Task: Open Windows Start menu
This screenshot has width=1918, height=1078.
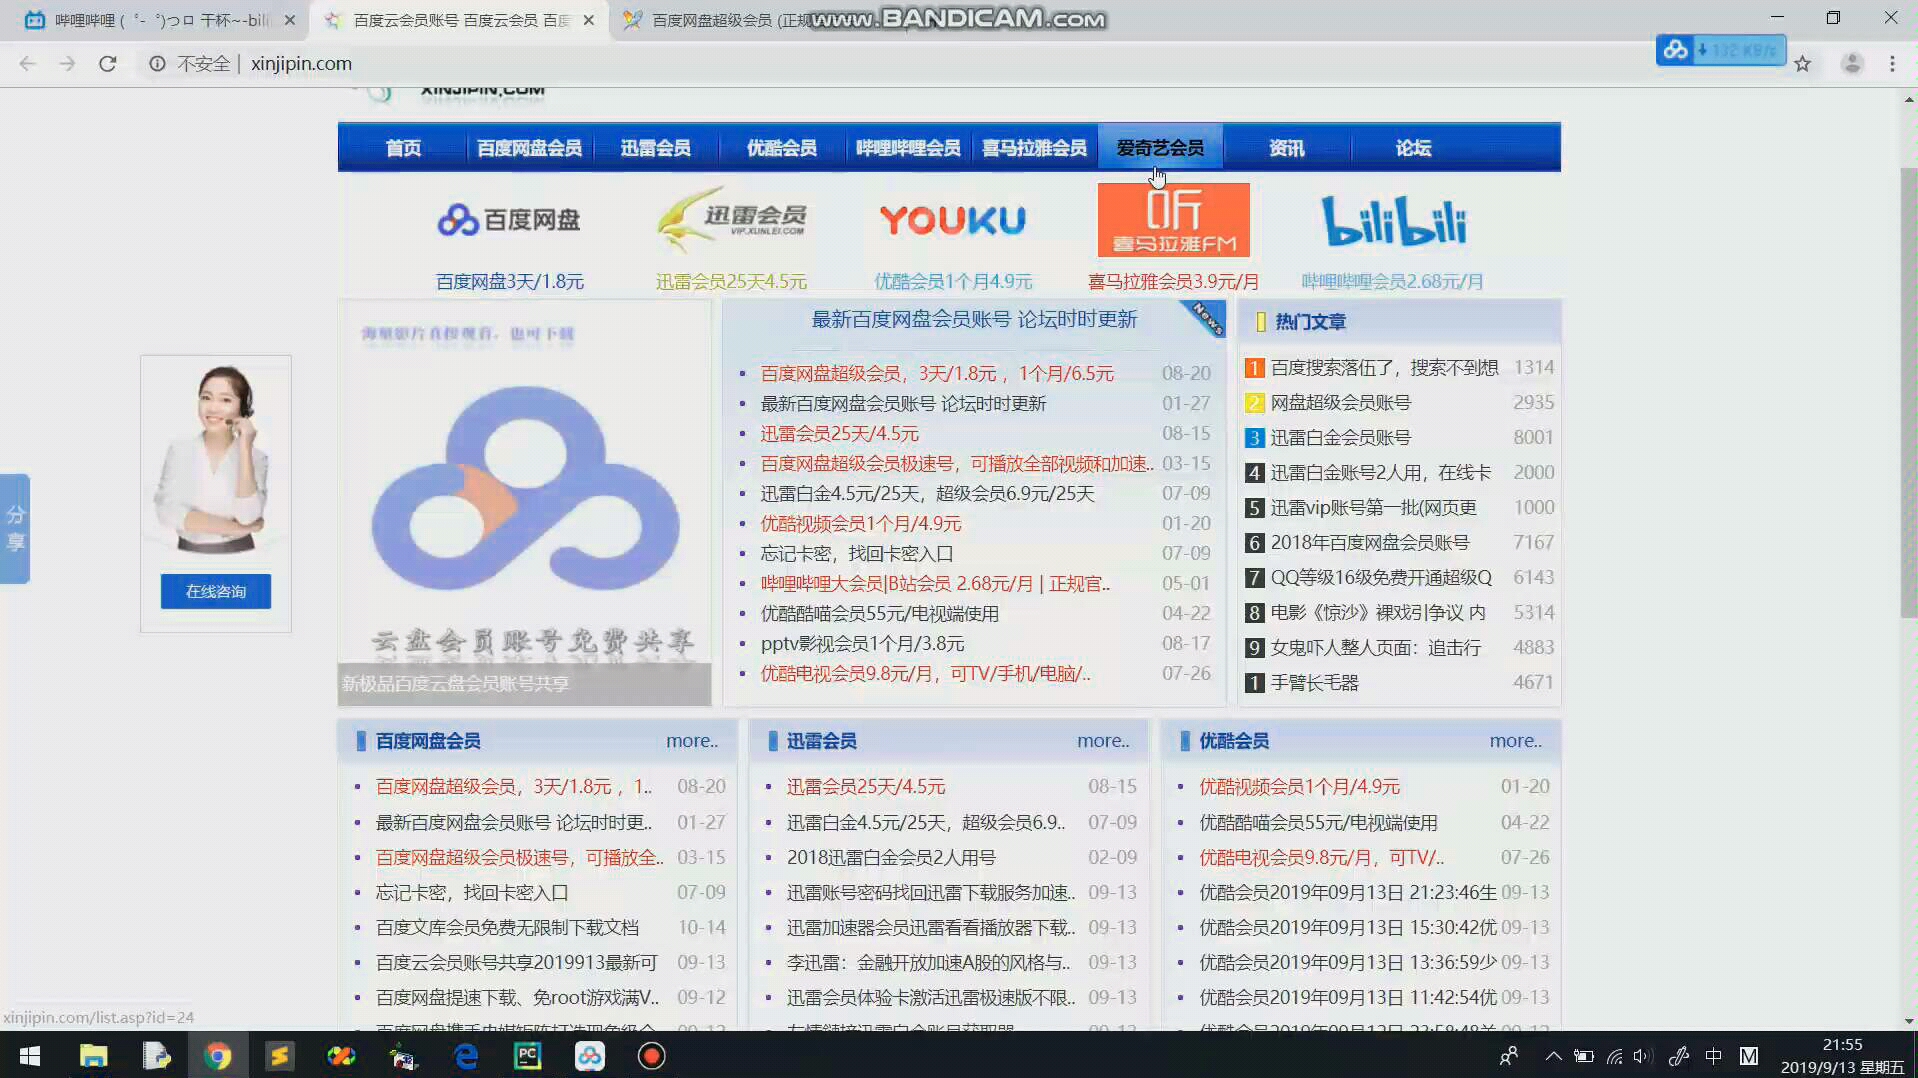Action: (30, 1056)
